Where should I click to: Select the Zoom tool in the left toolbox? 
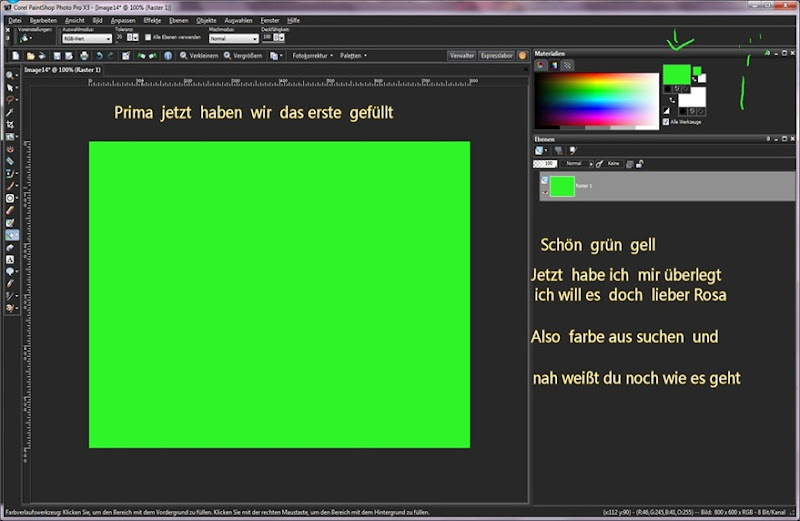10,76
